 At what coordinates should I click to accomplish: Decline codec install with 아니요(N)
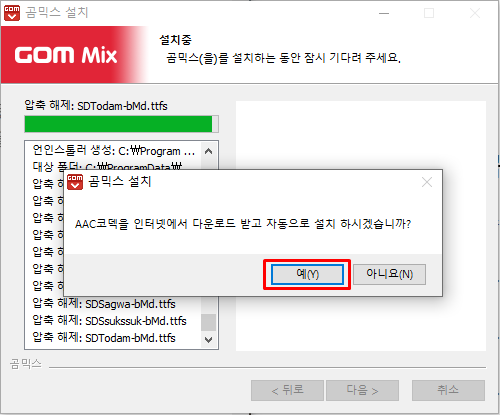point(389,274)
